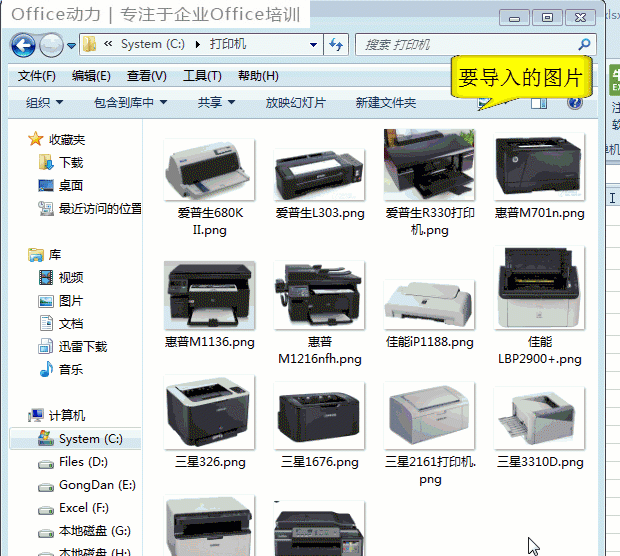Viewport: 620px width, 556px height.
Task: Expand the 共享 dropdown
Action: (x=216, y=103)
